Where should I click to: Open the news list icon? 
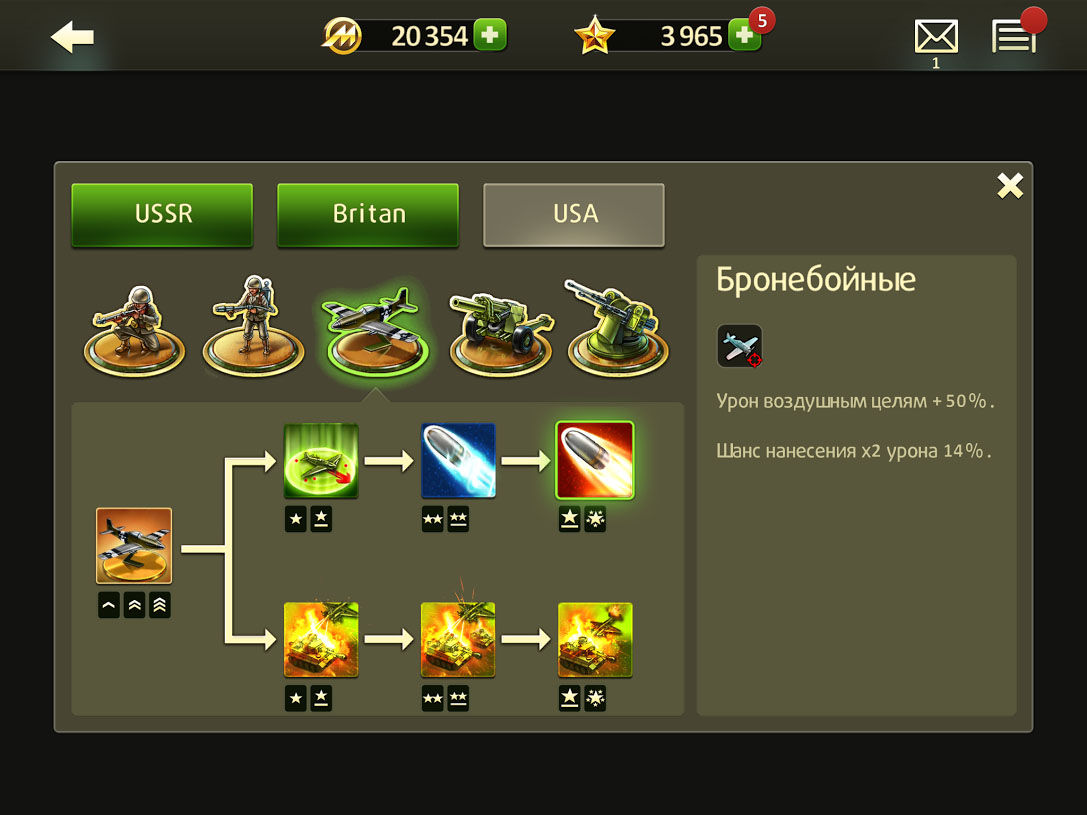click(x=1014, y=36)
